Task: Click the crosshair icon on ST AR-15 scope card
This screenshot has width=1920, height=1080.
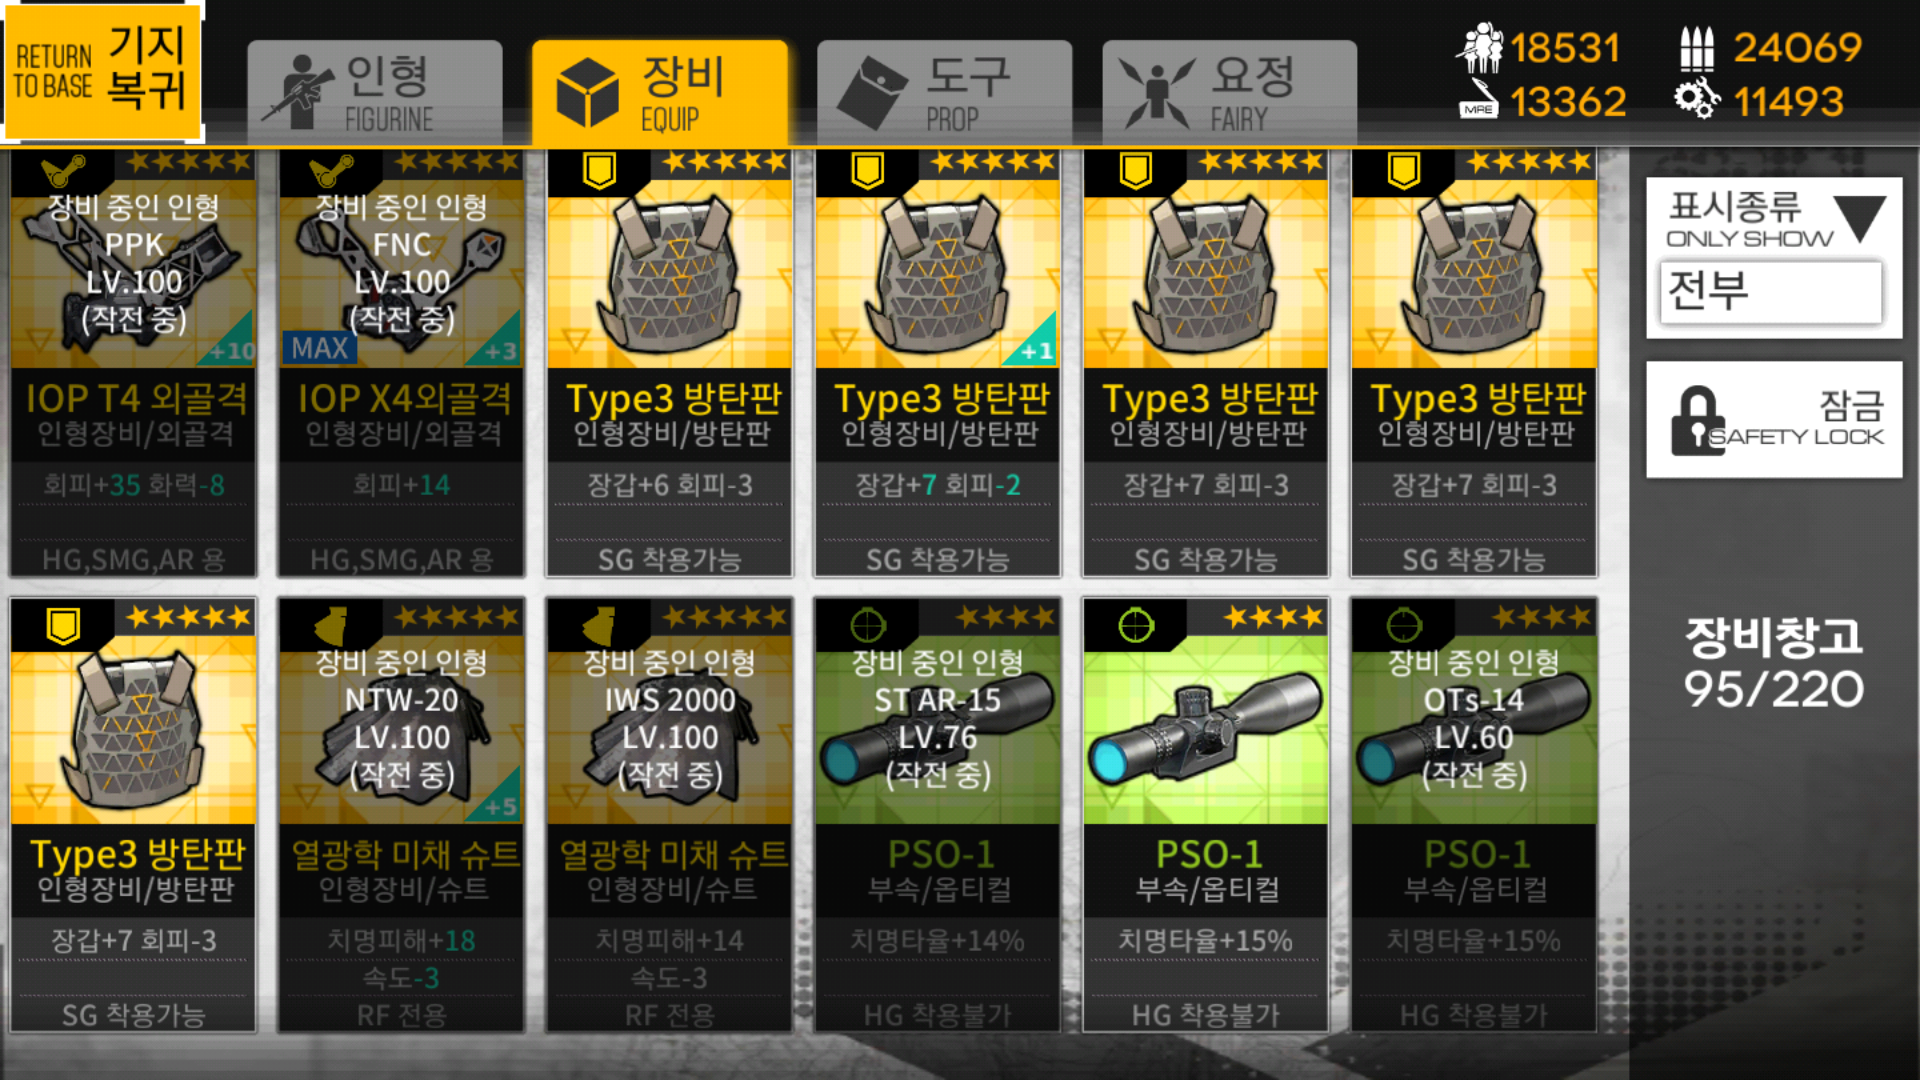Action: (868, 626)
